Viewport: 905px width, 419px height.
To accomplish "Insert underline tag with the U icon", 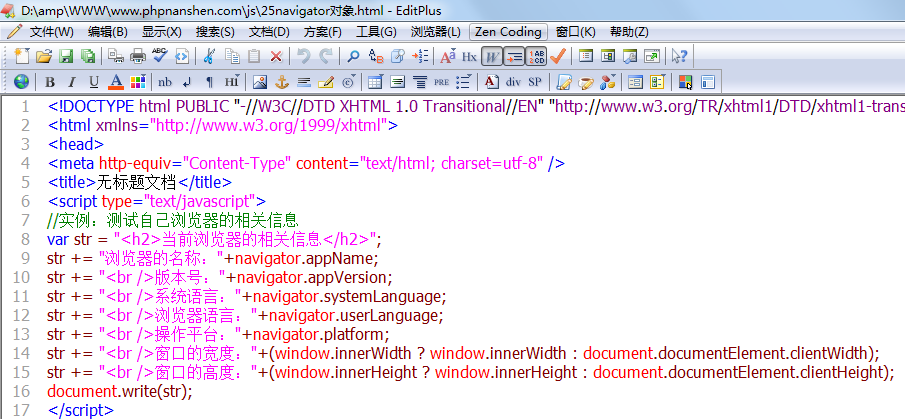I will [x=94, y=81].
